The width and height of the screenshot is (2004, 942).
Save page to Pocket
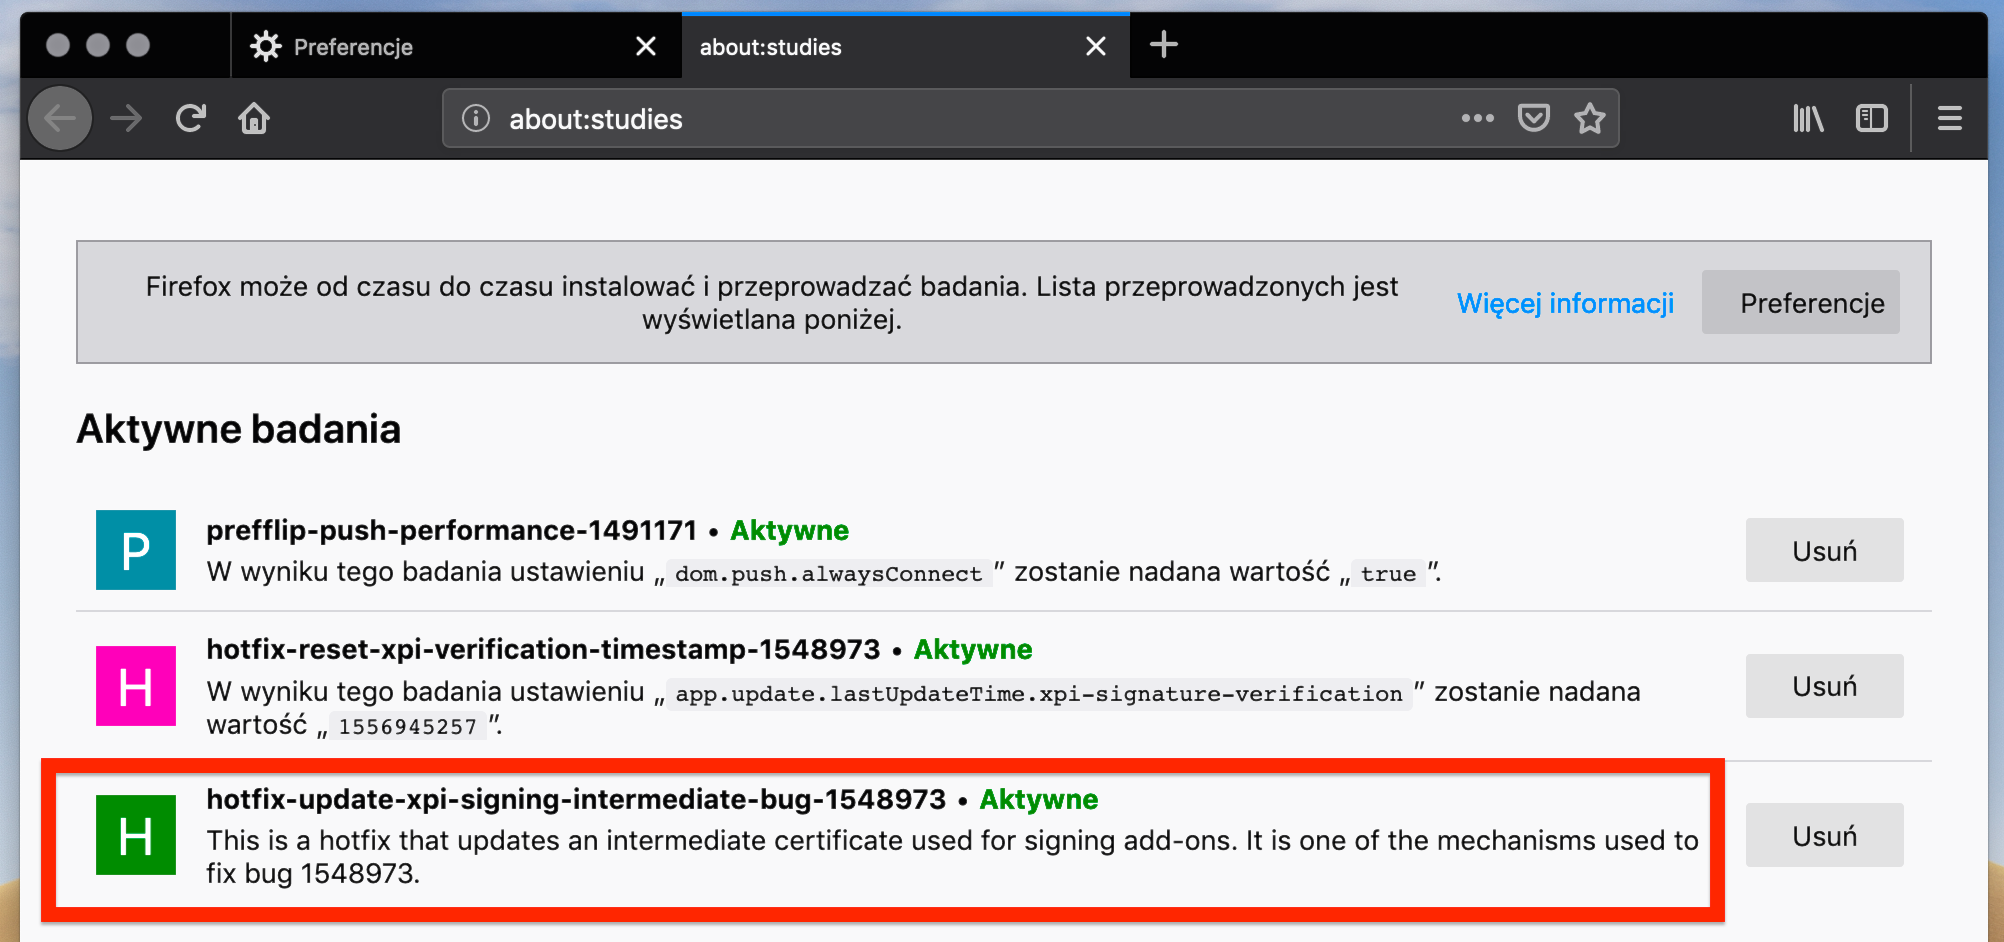pos(1533,118)
